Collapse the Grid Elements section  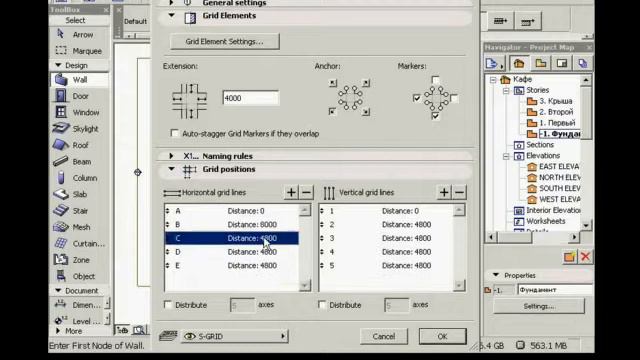click(171, 16)
